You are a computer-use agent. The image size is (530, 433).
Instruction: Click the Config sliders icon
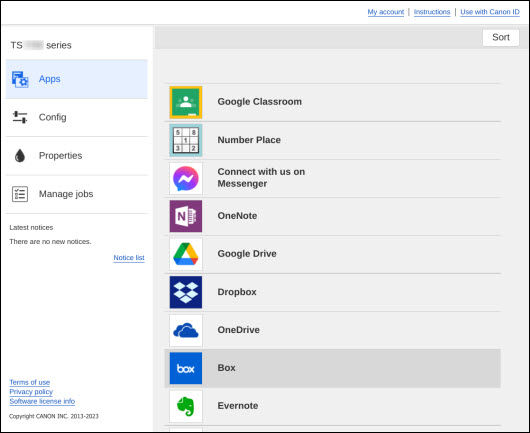point(20,117)
